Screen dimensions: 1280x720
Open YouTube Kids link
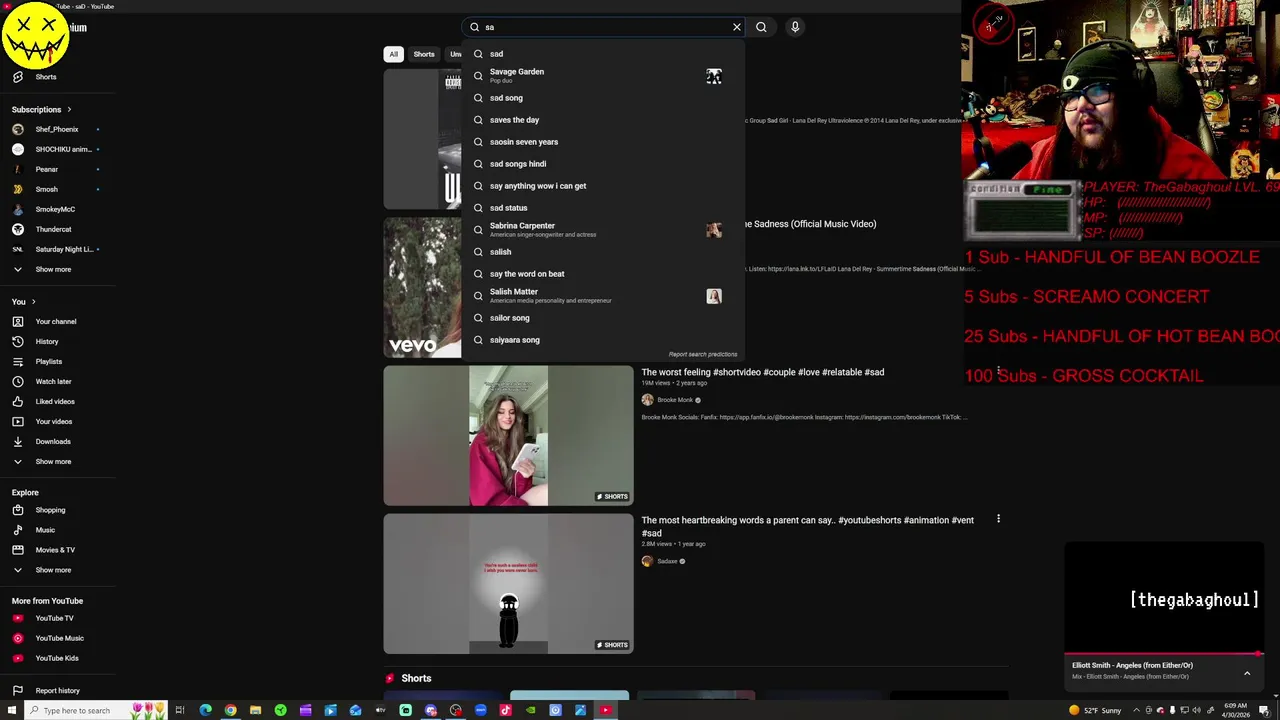(x=56, y=658)
